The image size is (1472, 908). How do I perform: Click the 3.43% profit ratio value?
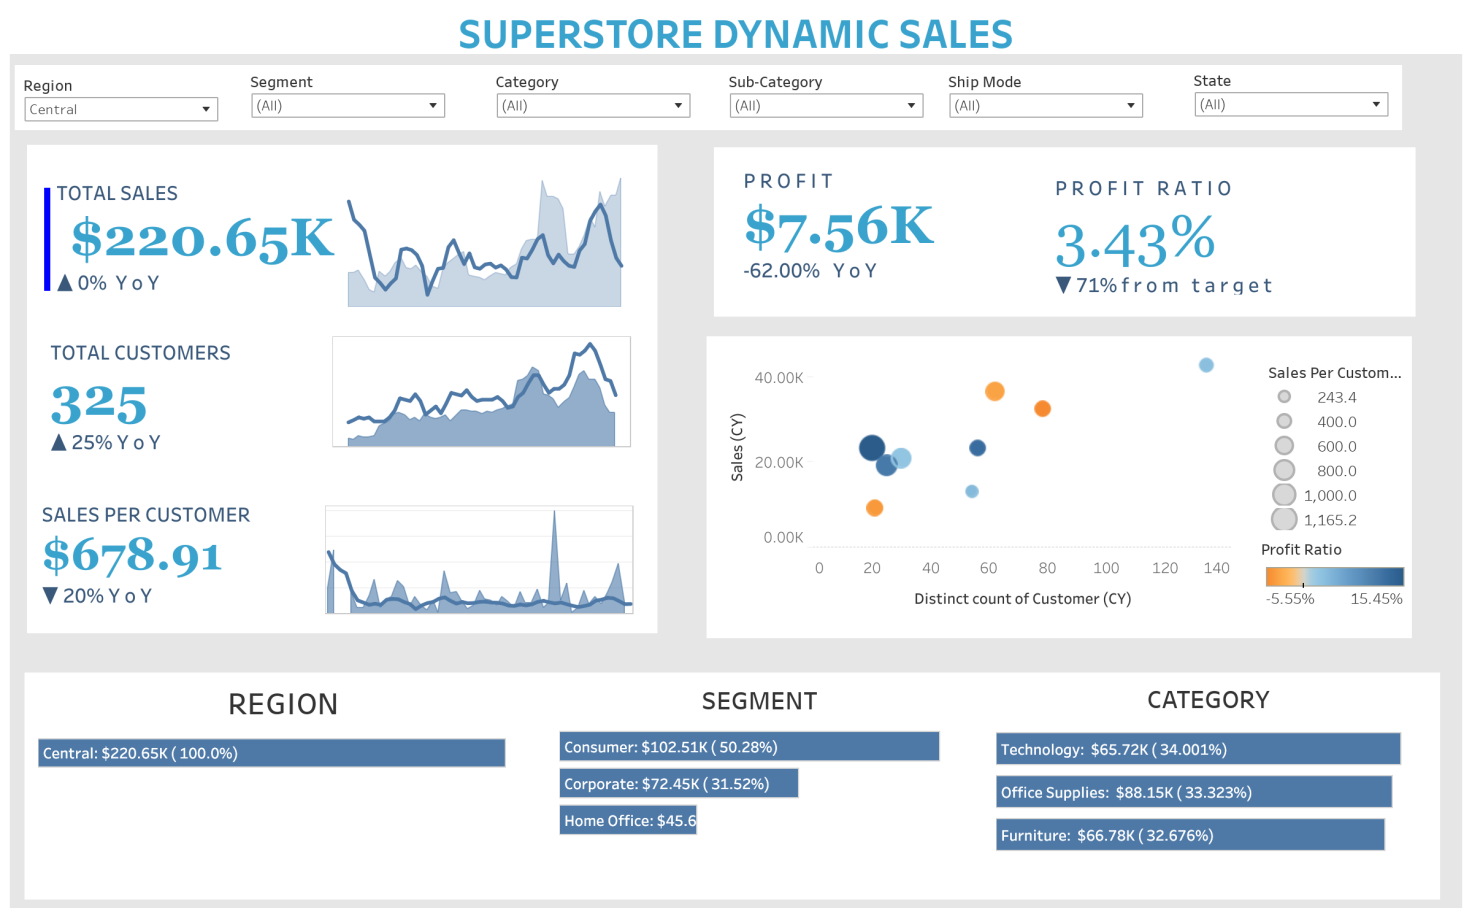(1135, 241)
